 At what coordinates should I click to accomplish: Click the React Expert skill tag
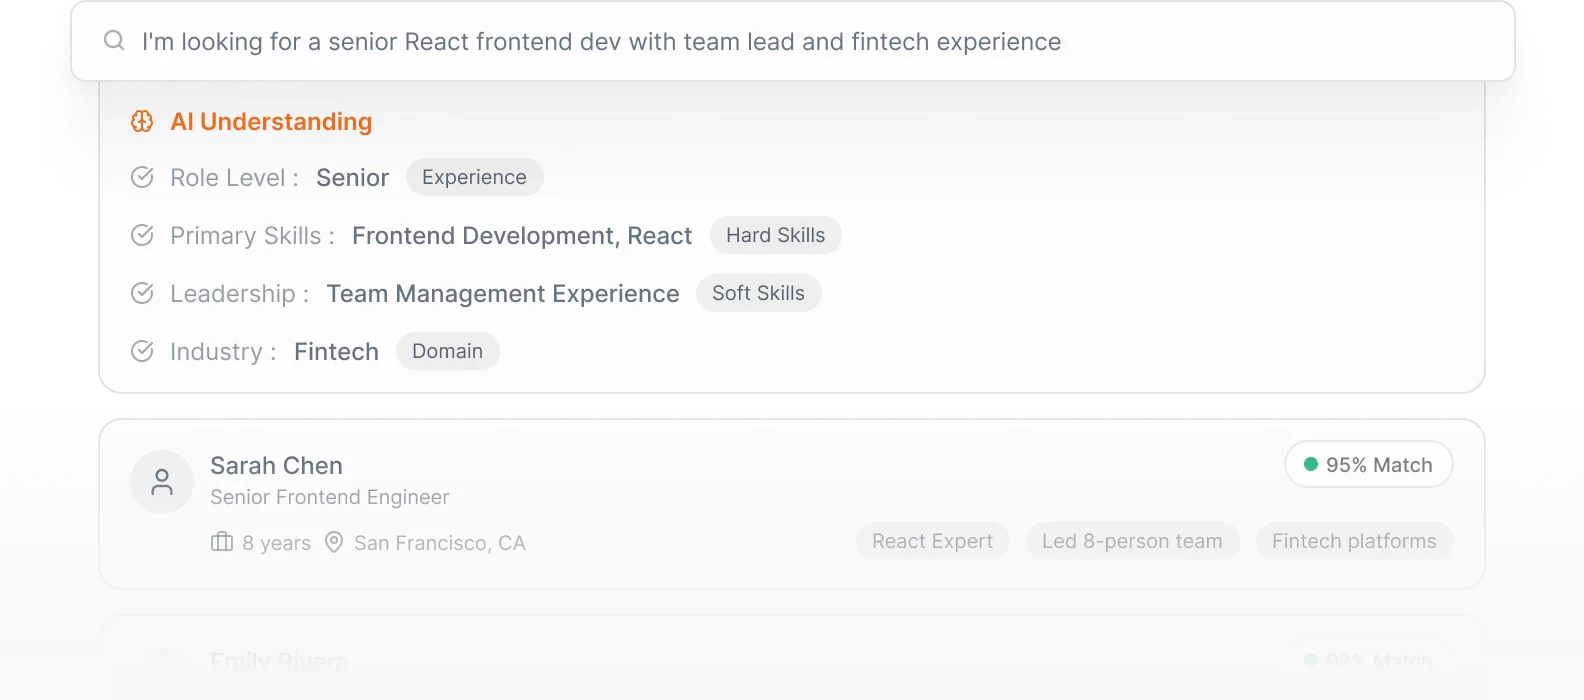(932, 541)
